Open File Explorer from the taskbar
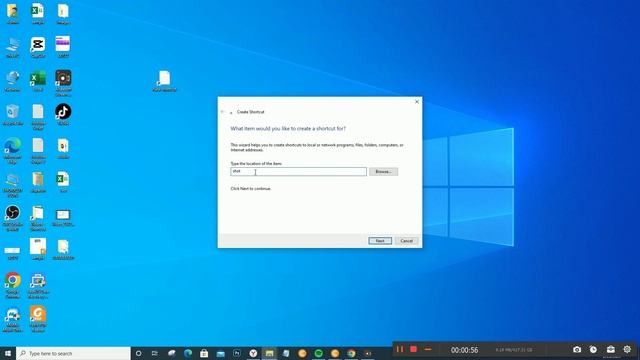This screenshot has width=640, height=360. click(269, 353)
